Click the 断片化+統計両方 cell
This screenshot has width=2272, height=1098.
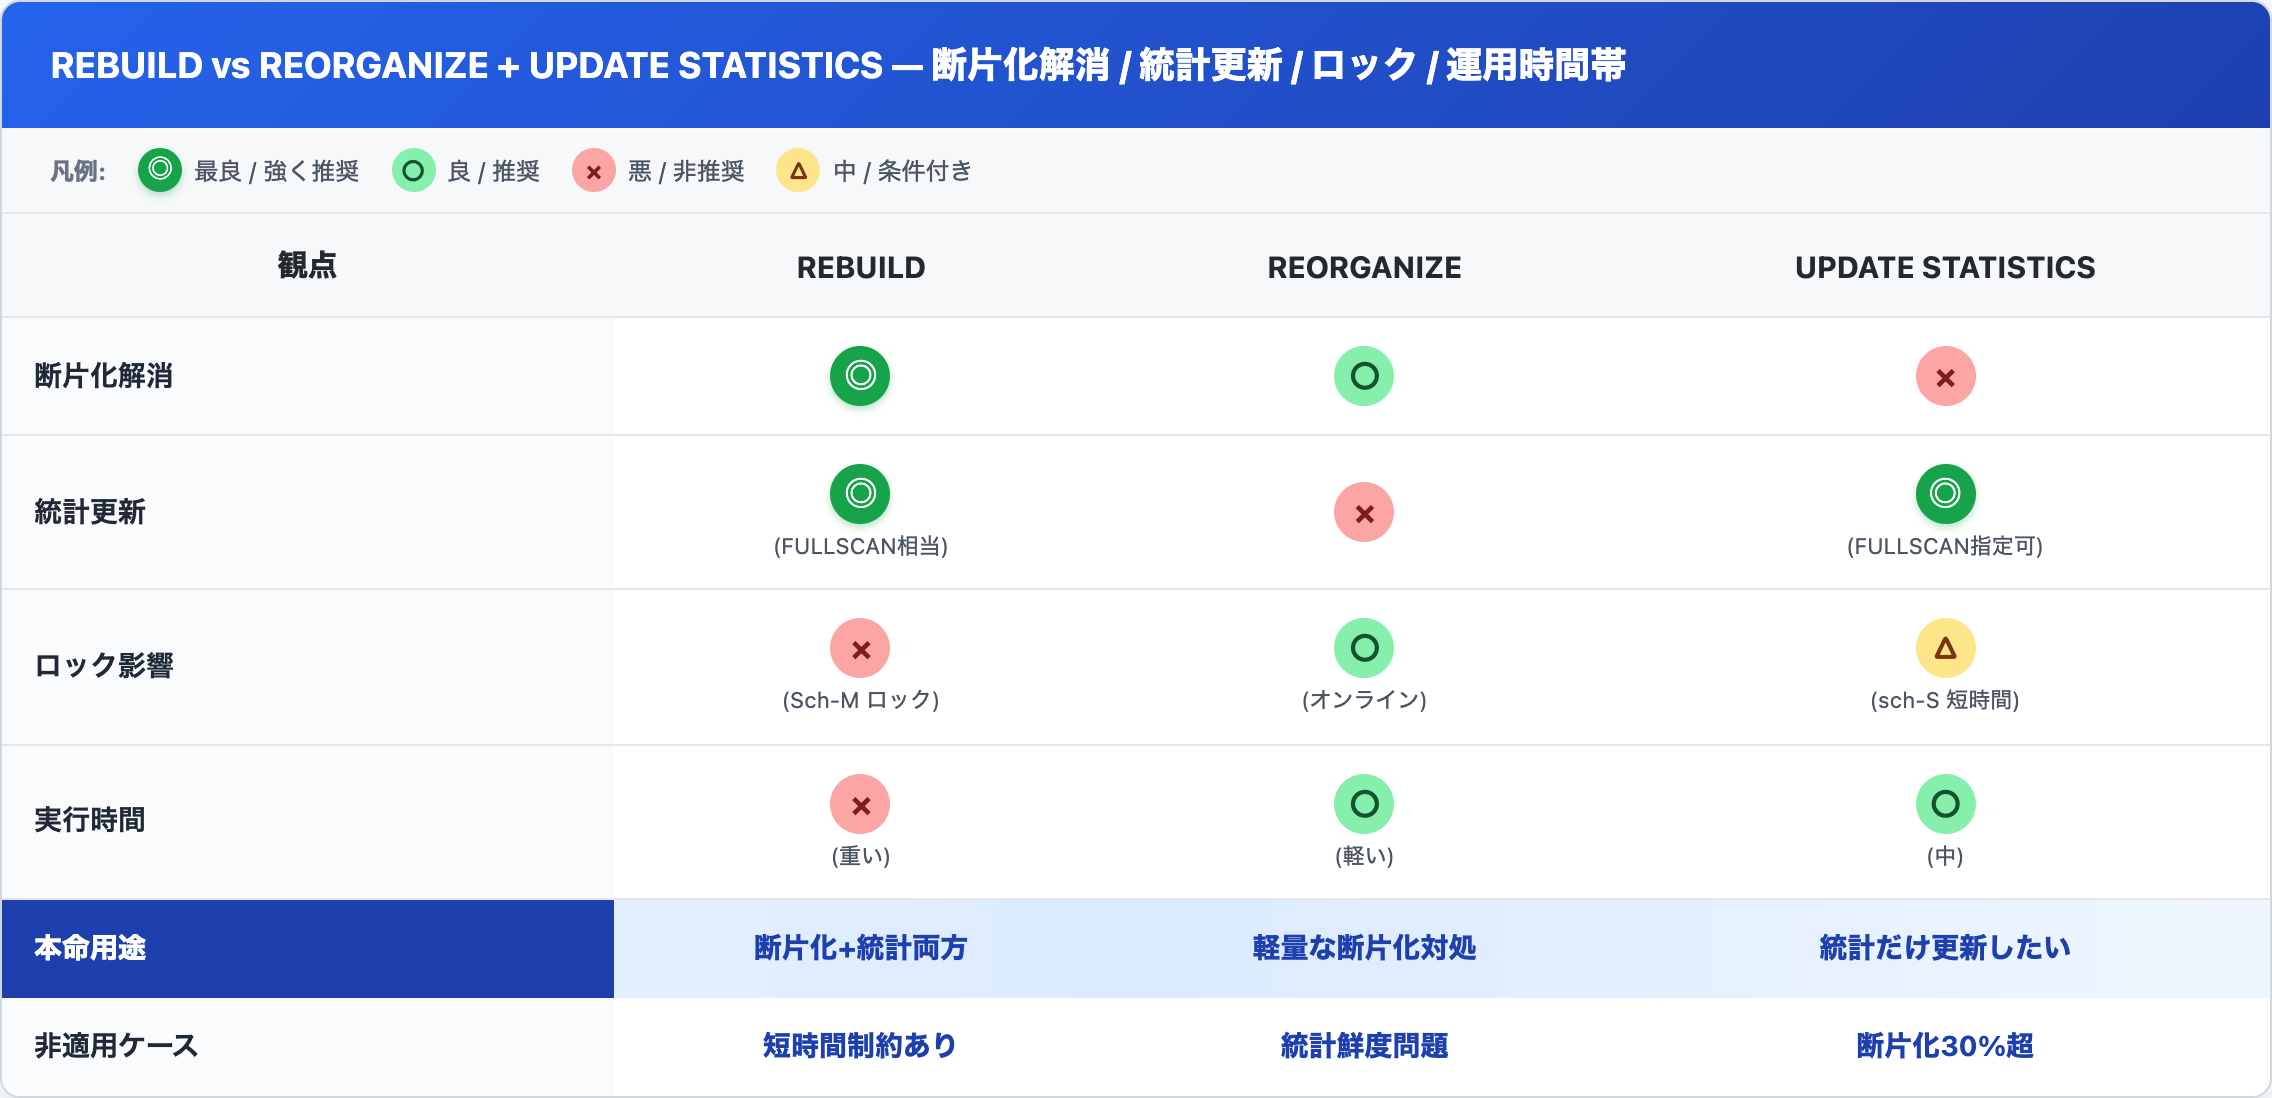(861, 948)
